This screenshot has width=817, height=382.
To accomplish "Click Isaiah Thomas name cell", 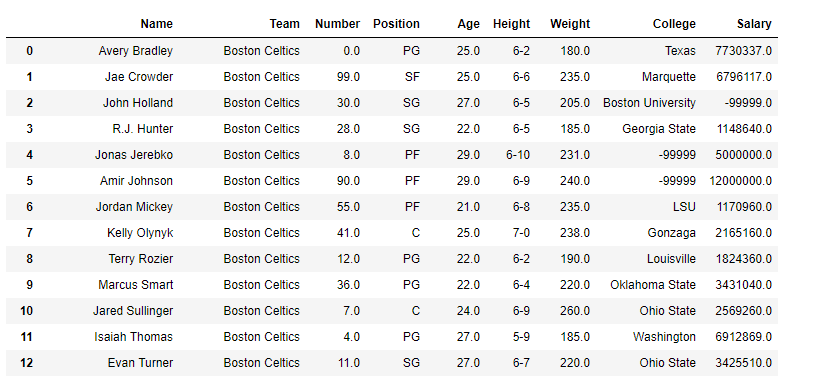I will pos(133,337).
